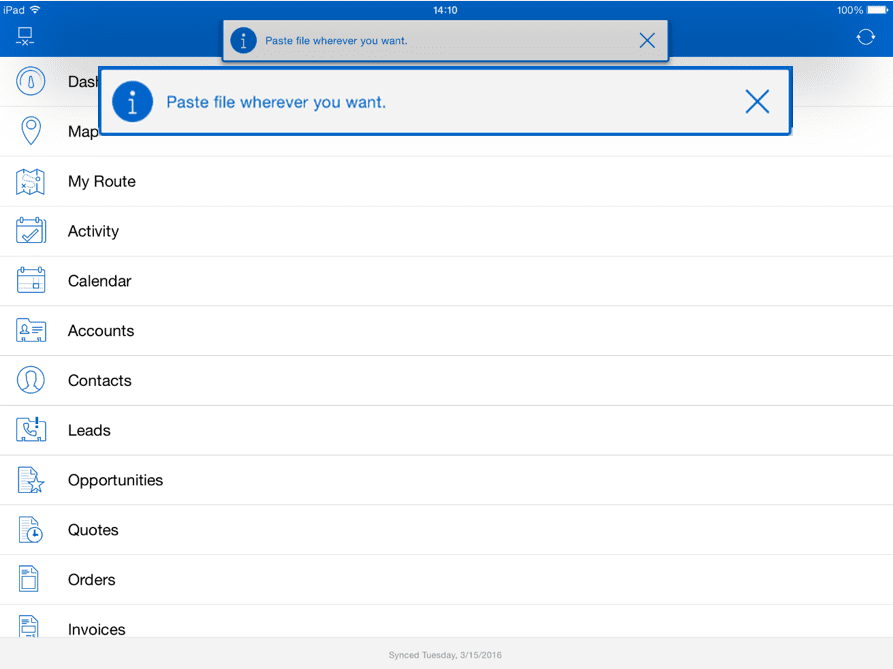
Task: Click the Leads phone icon
Action: click(x=31, y=429)
